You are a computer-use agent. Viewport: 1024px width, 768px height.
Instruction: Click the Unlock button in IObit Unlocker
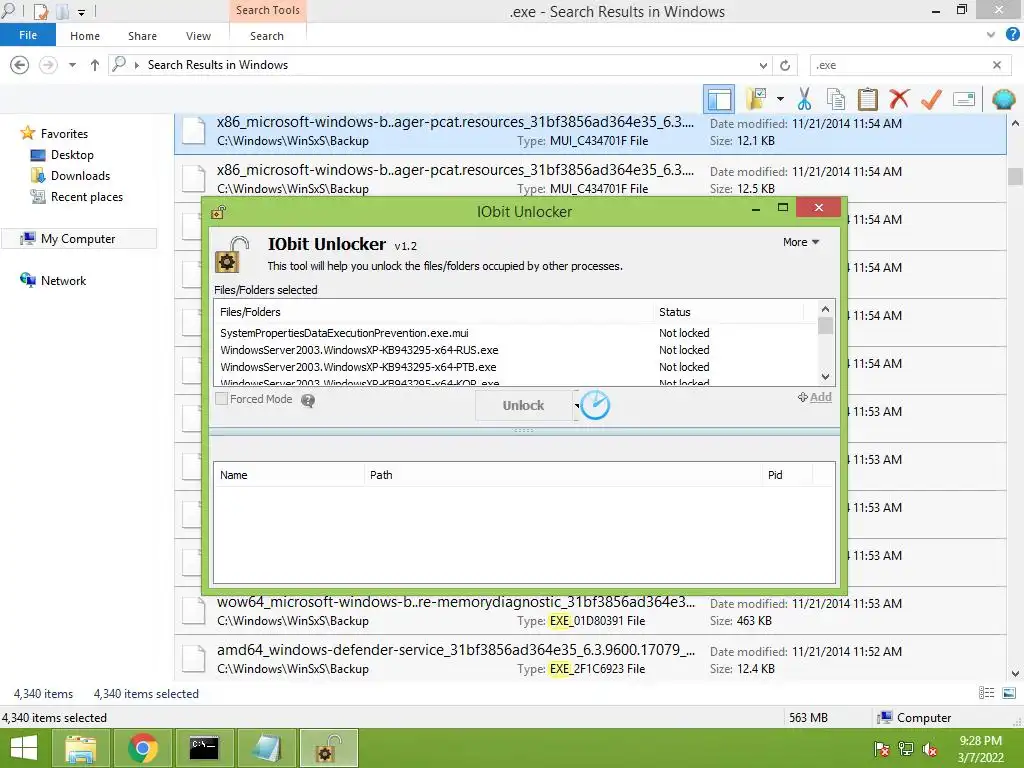pyautogui.click(x=523, y=406)
